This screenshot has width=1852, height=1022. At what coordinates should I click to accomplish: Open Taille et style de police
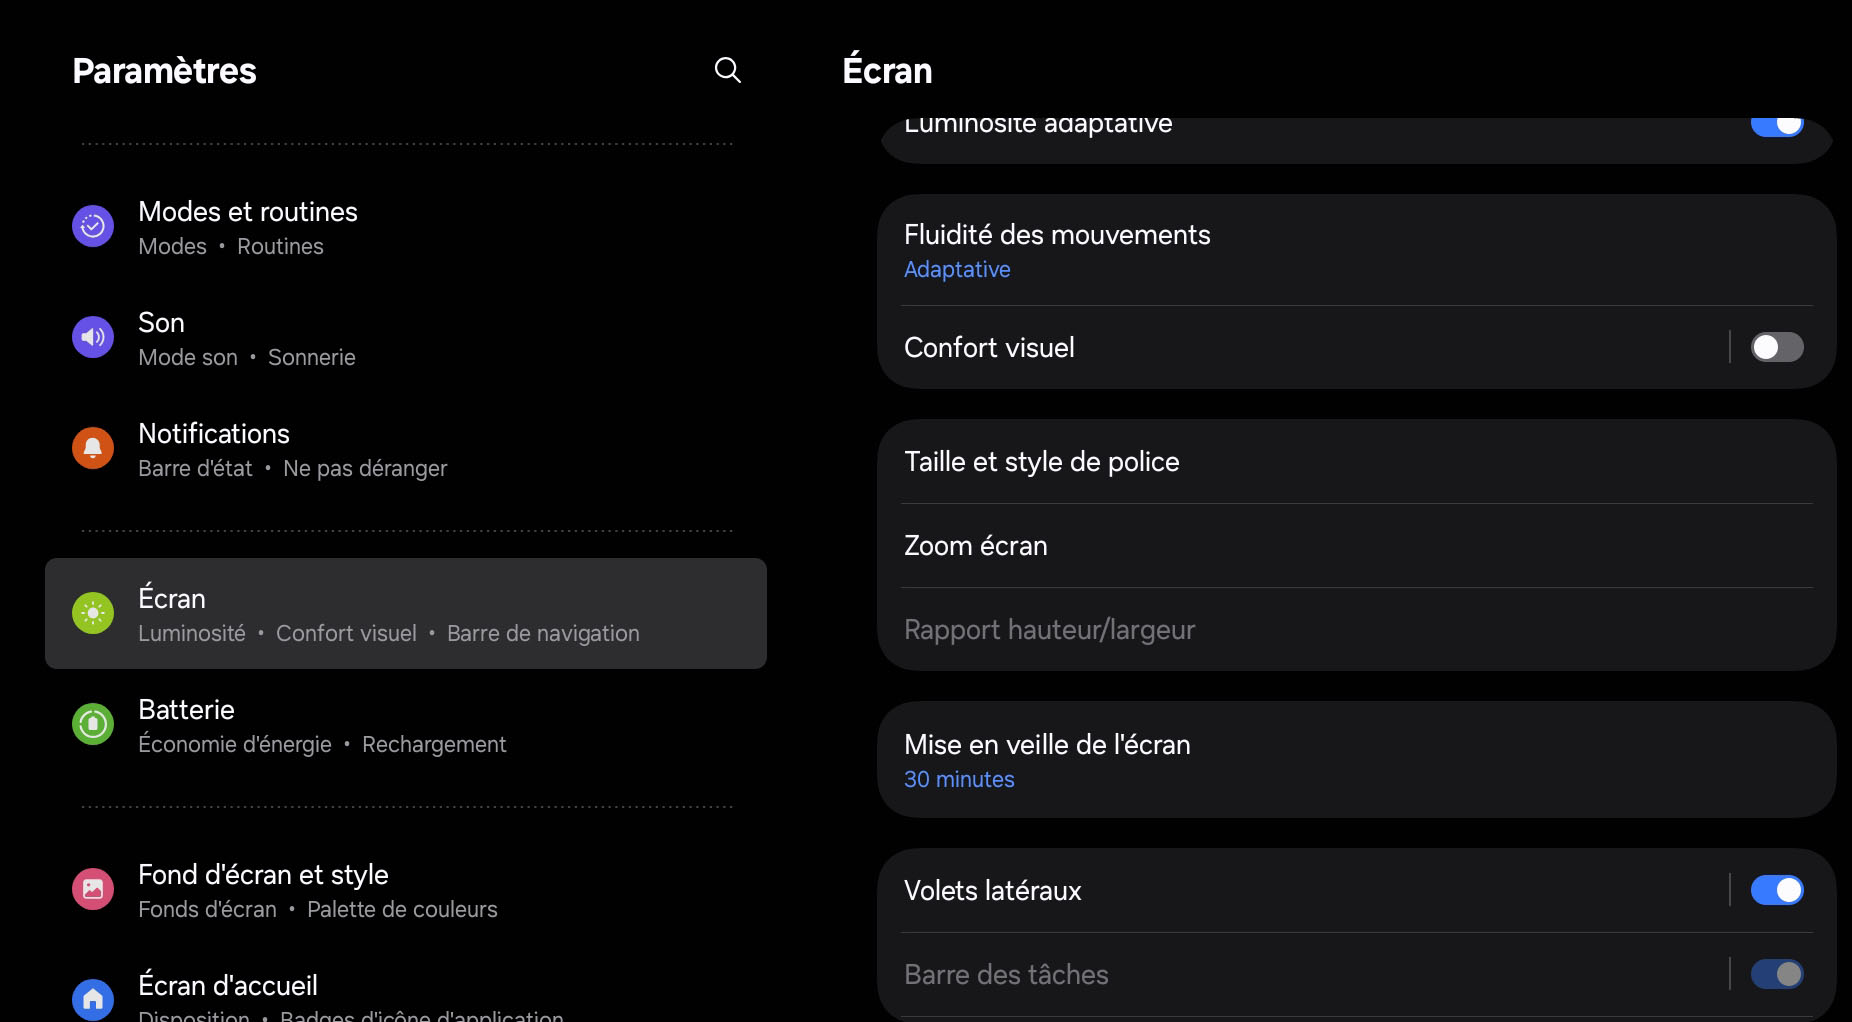tap(1041, 462)
